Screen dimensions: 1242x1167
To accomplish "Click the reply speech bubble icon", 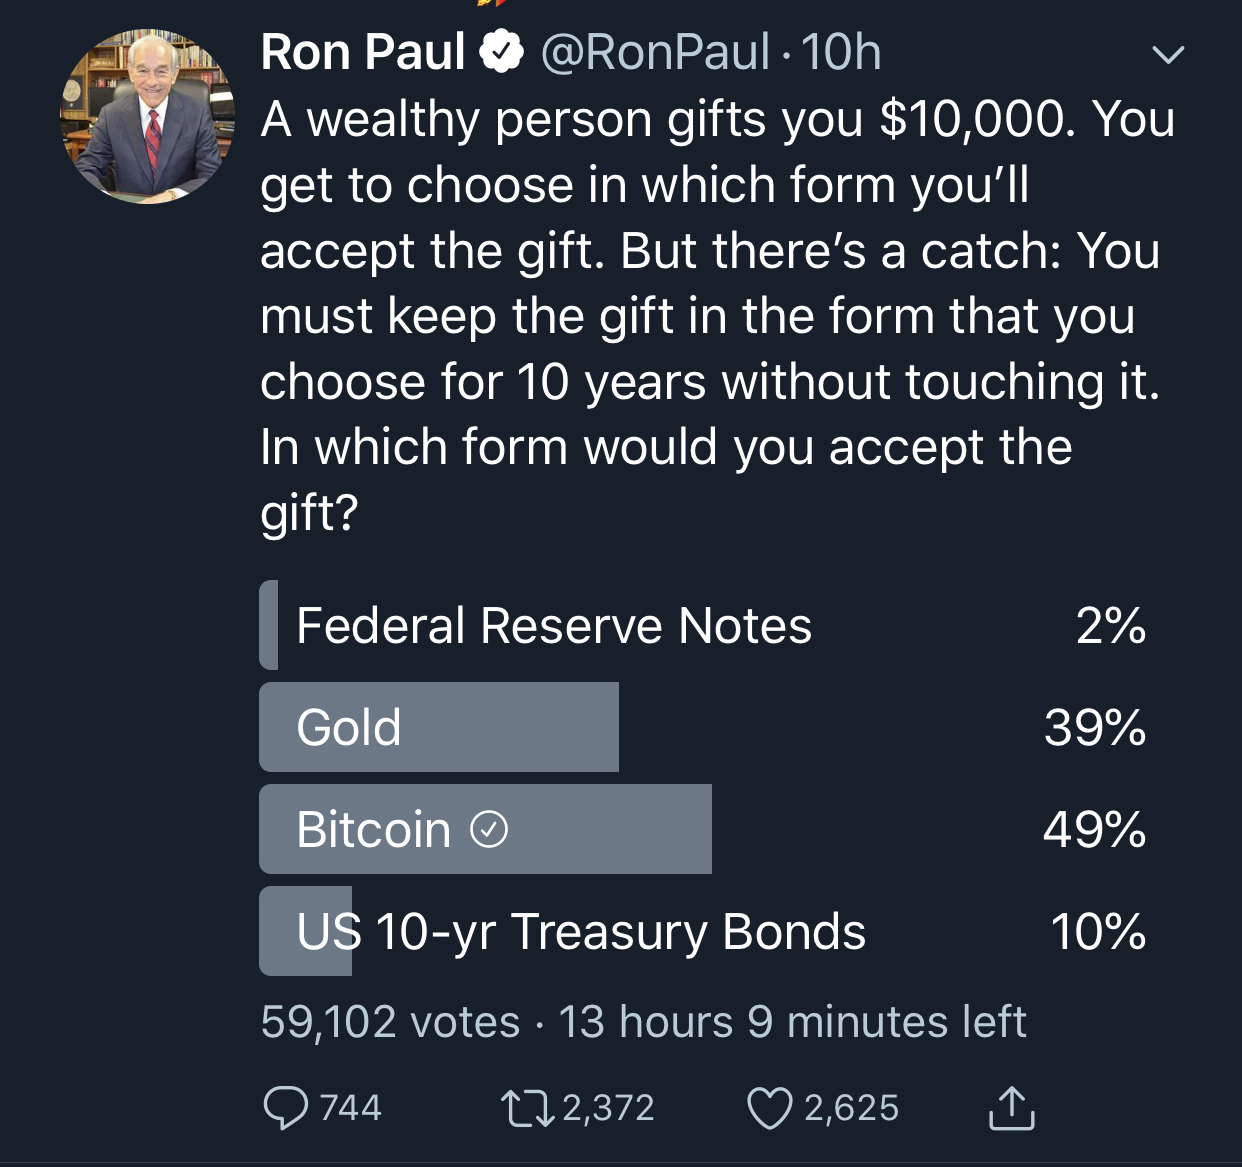I will click(x=285, y=1108).
